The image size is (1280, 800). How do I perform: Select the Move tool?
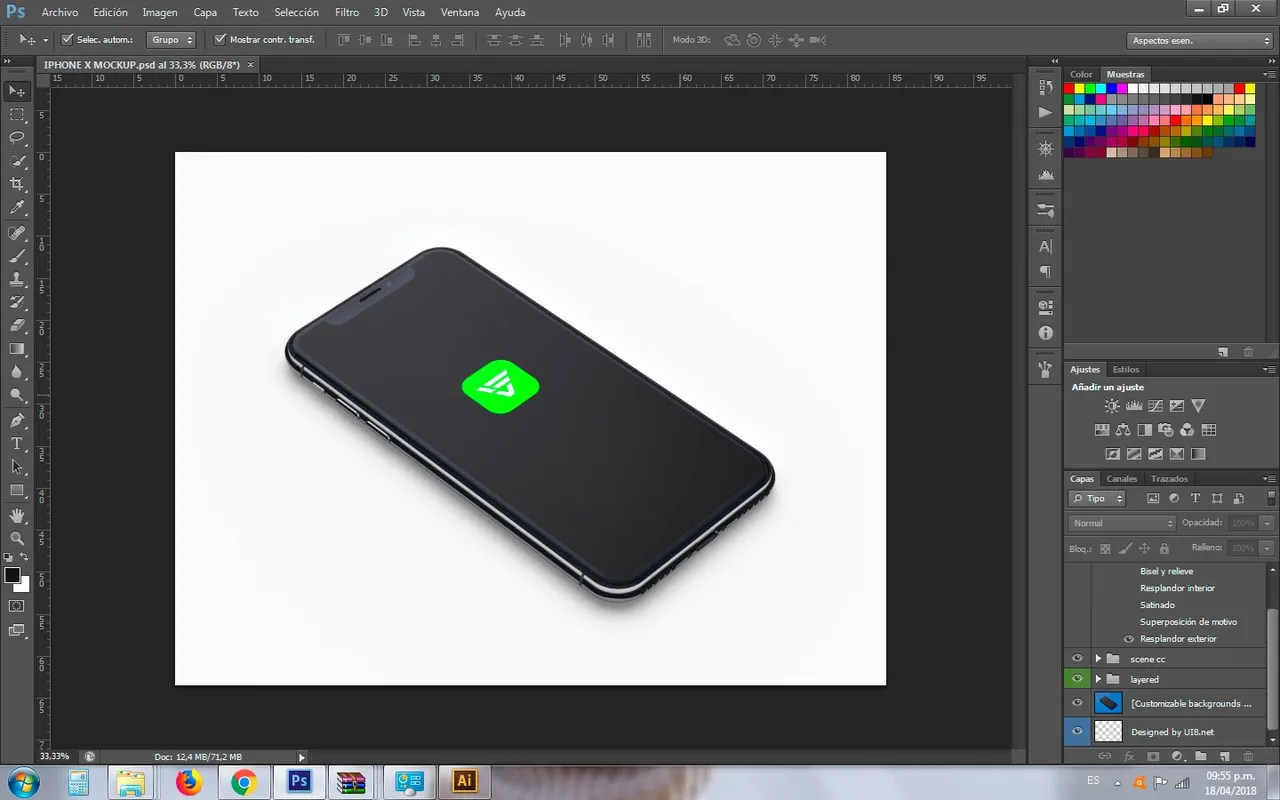[17, 91]
